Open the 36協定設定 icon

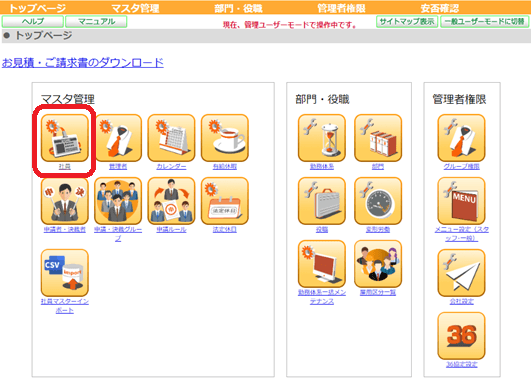tap(461, 336)
